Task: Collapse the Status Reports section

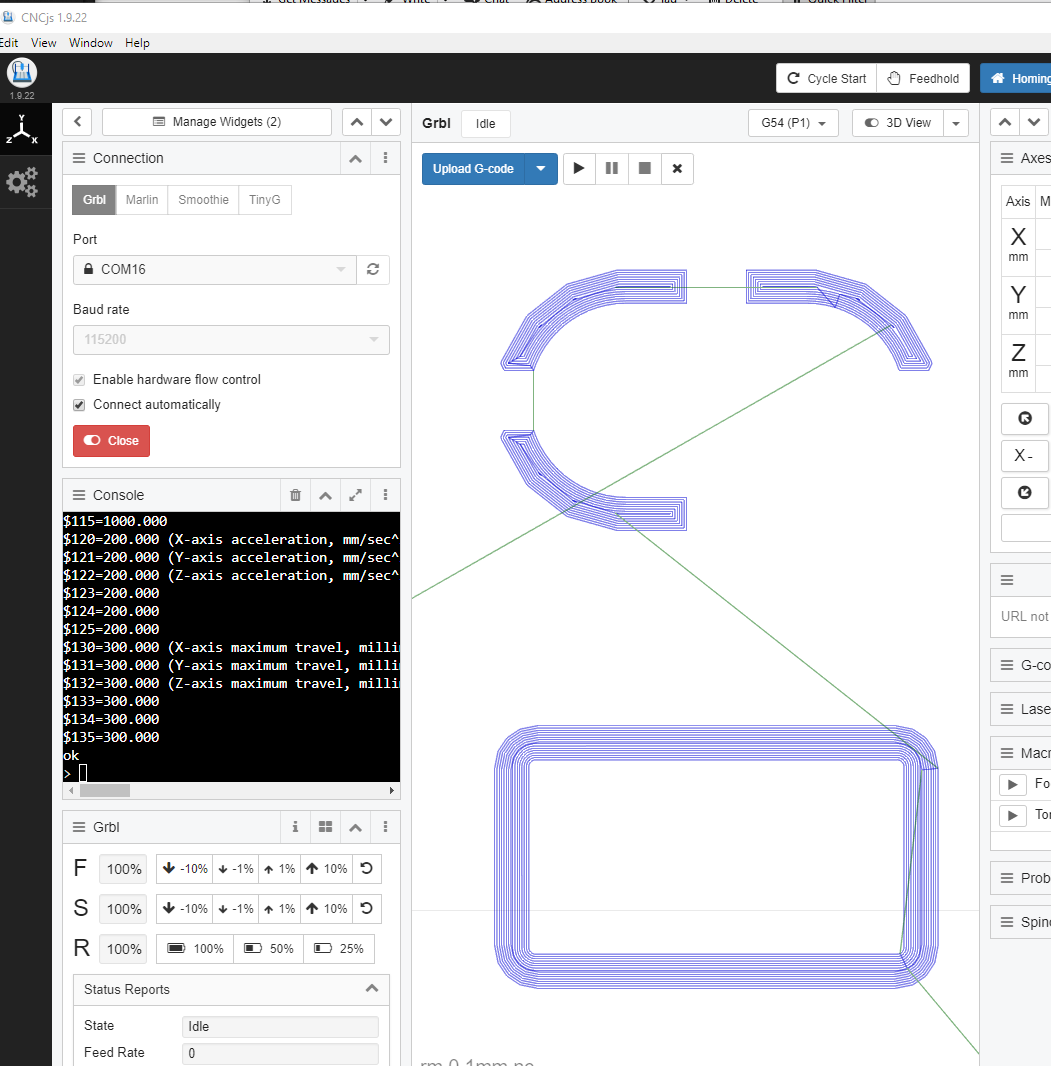Action: (372, 988)
